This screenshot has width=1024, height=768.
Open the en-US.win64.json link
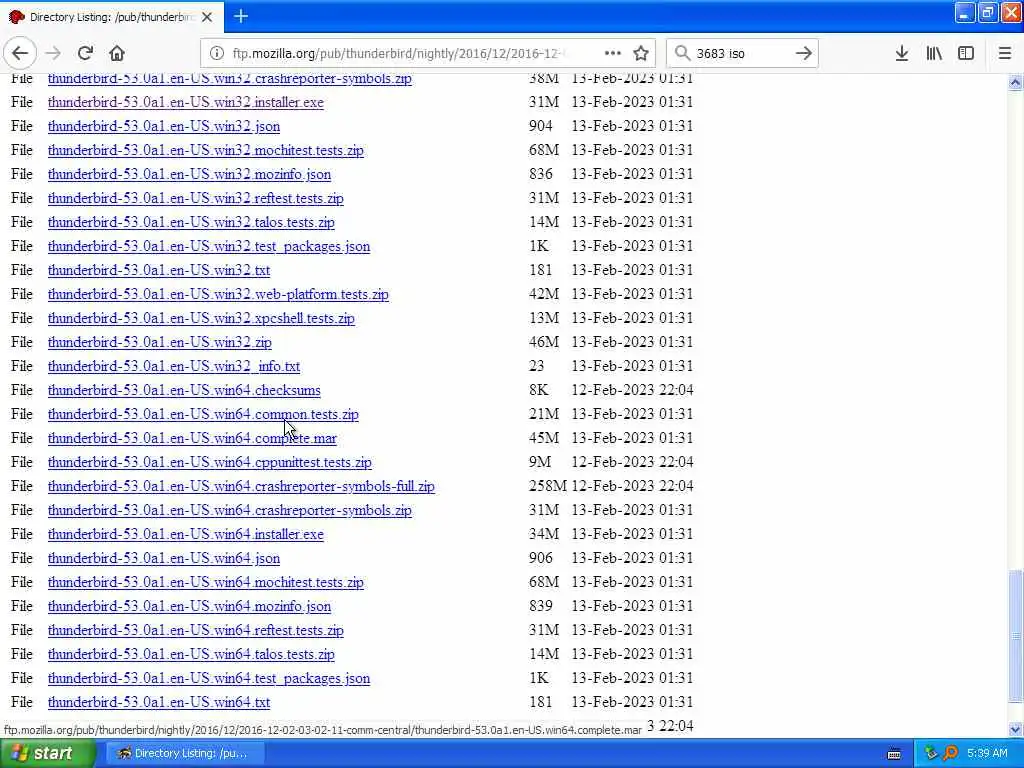(x=164, y=558)
